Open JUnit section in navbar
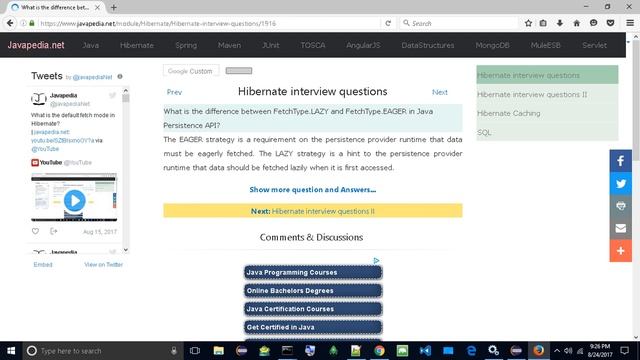 point(271,45)
